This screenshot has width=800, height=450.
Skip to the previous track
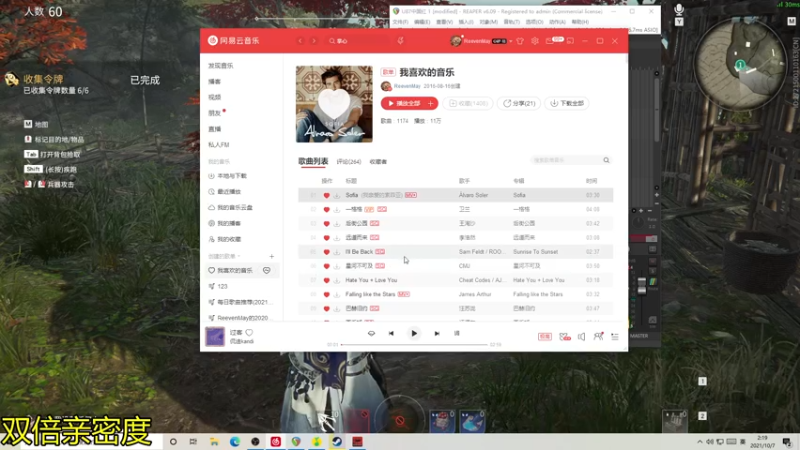[x=391, y=334]
